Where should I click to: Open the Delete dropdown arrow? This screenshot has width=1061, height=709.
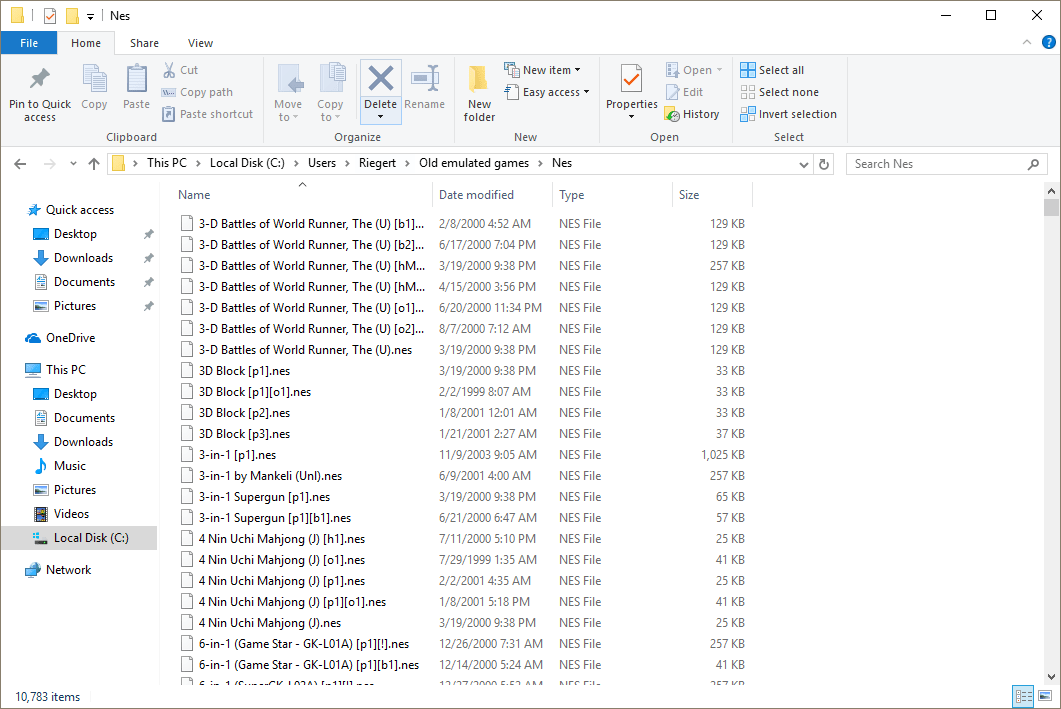380,117
